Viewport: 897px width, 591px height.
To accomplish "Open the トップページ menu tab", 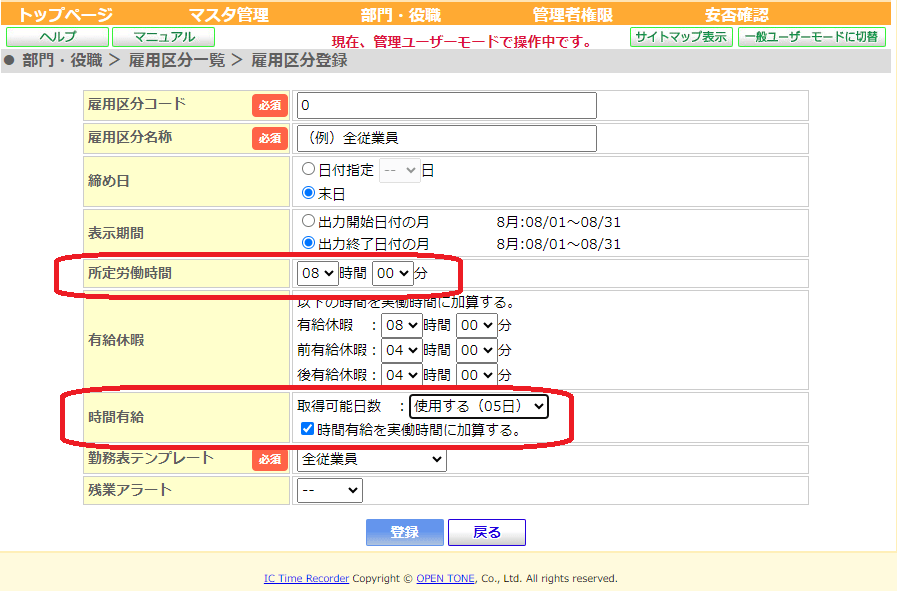I will tap(66, 14).
